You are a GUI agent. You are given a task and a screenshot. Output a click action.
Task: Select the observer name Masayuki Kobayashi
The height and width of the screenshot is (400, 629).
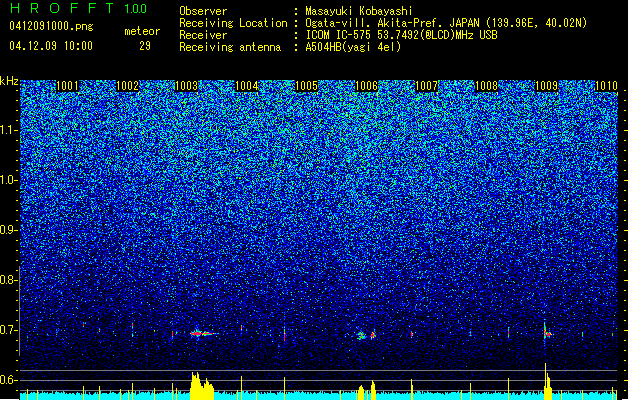(x=359, y=11)
